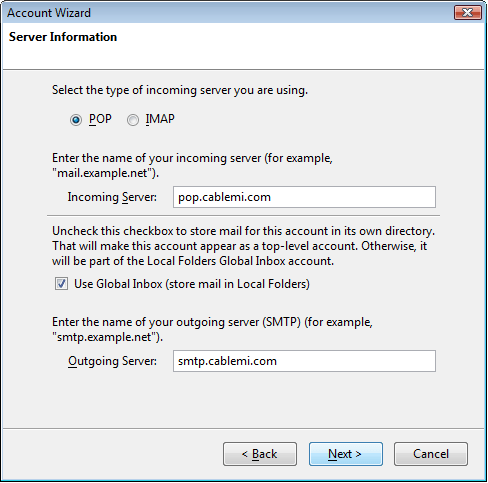Select the IMAP radio button
This screenshot has height=483, width=488.
(133, 120)
